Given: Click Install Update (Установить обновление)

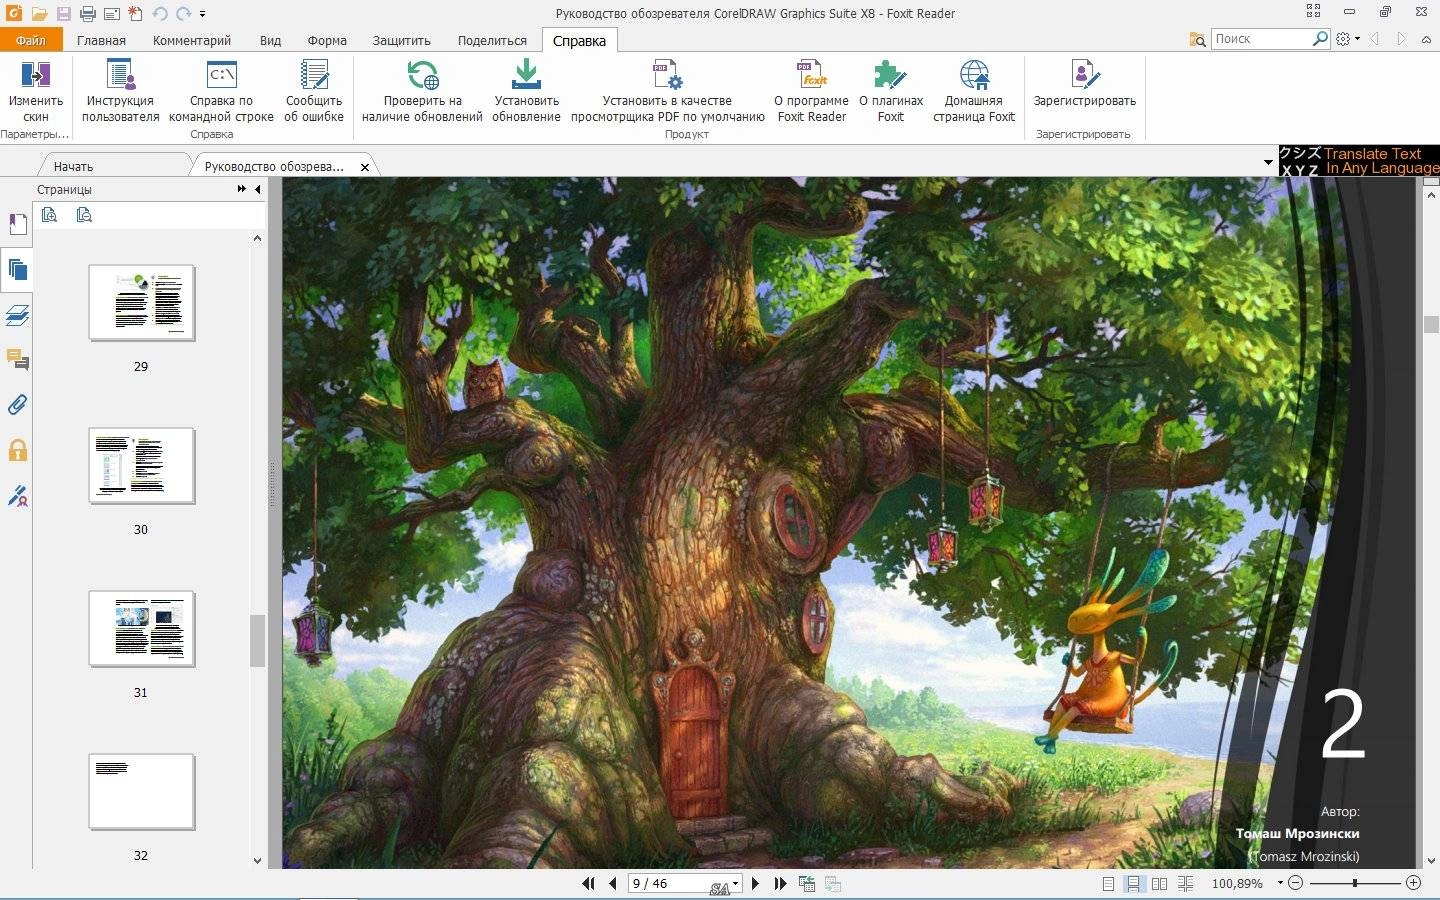Looking at the screenshot, I should point(526,91).
